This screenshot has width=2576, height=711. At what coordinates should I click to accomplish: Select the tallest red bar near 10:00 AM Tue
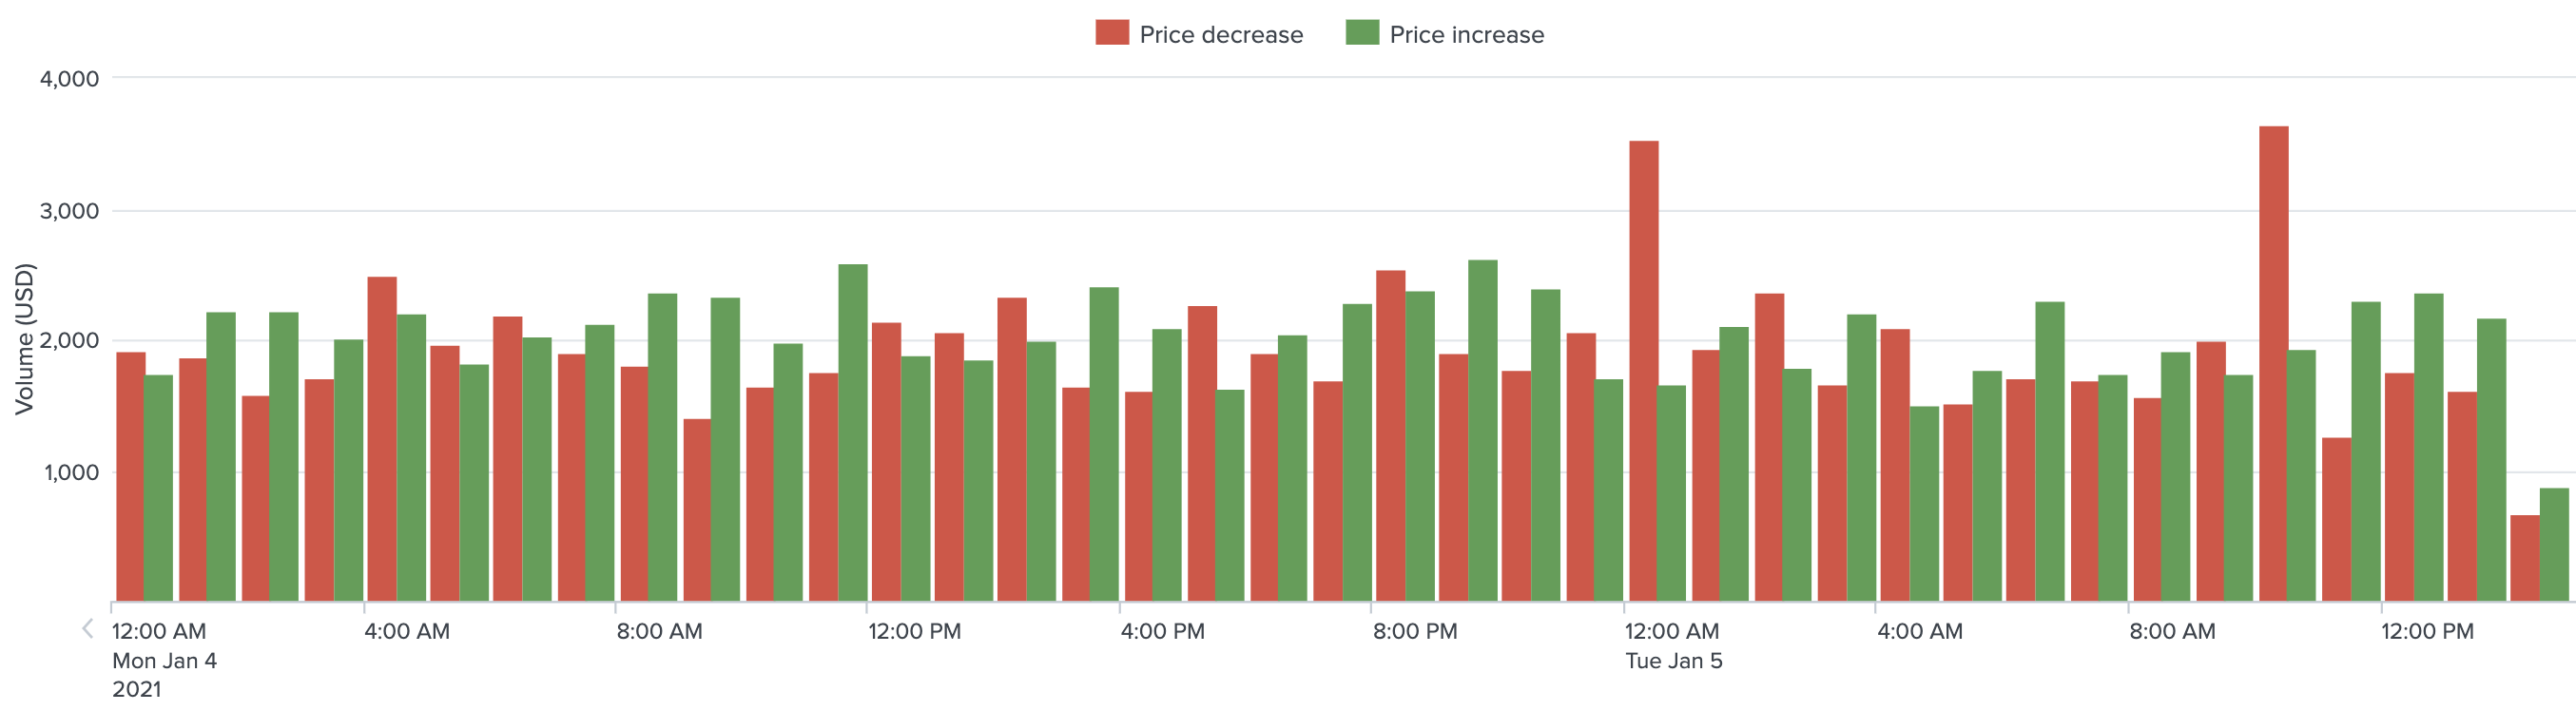tap(2273, 363)
